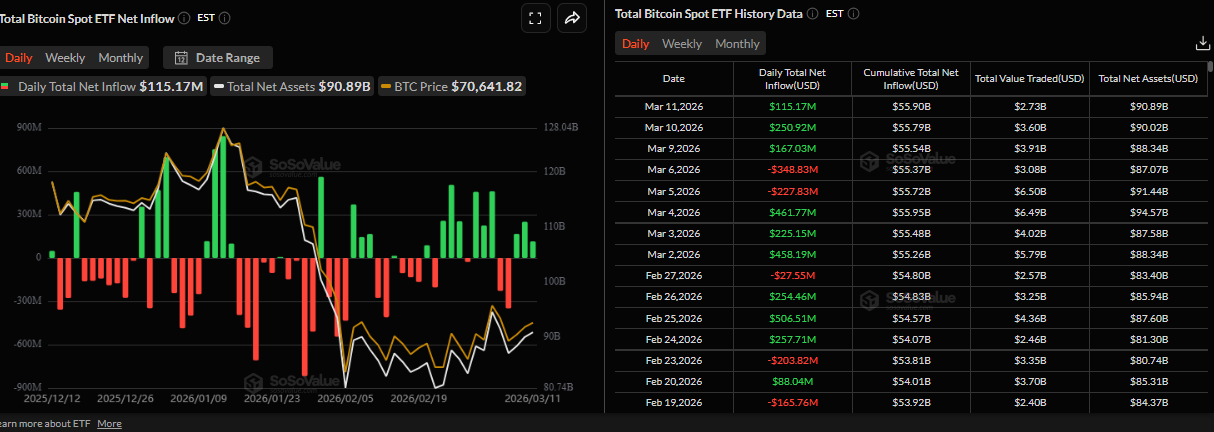This screenshot has height=432, width=1214.
Task: Click the Daily Total Net Inflow(USD) column header
Action: [x=792, y=78]
